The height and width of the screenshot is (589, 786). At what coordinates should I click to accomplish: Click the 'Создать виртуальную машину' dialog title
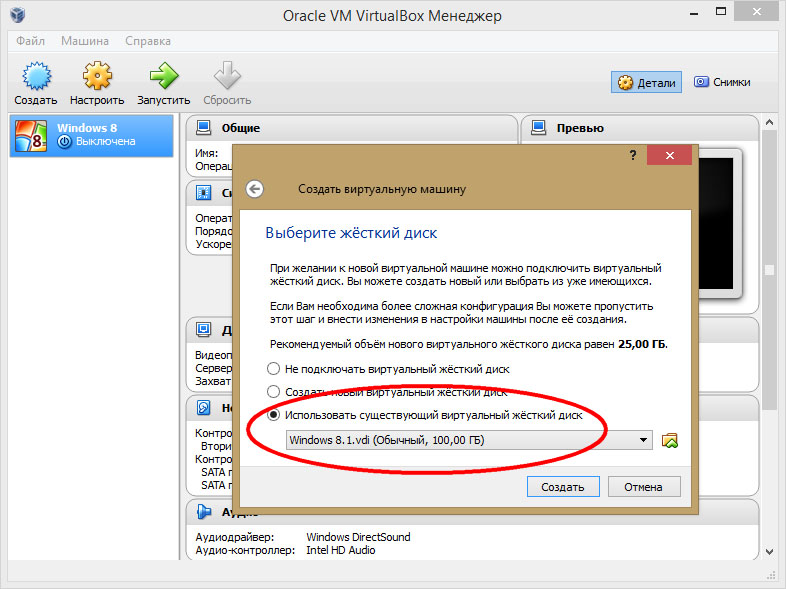(382, 189)
